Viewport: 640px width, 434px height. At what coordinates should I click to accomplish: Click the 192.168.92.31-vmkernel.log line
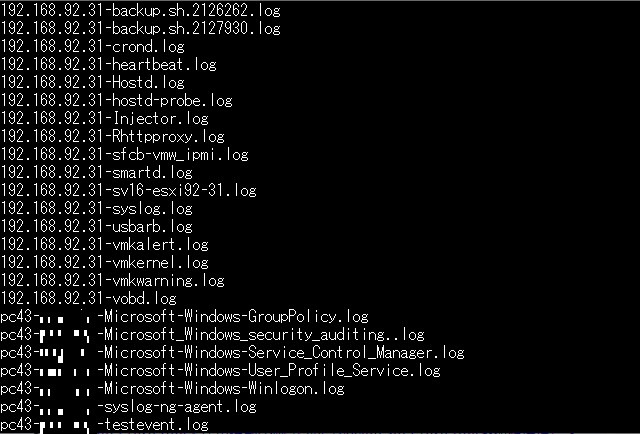(x=104, y=262)
